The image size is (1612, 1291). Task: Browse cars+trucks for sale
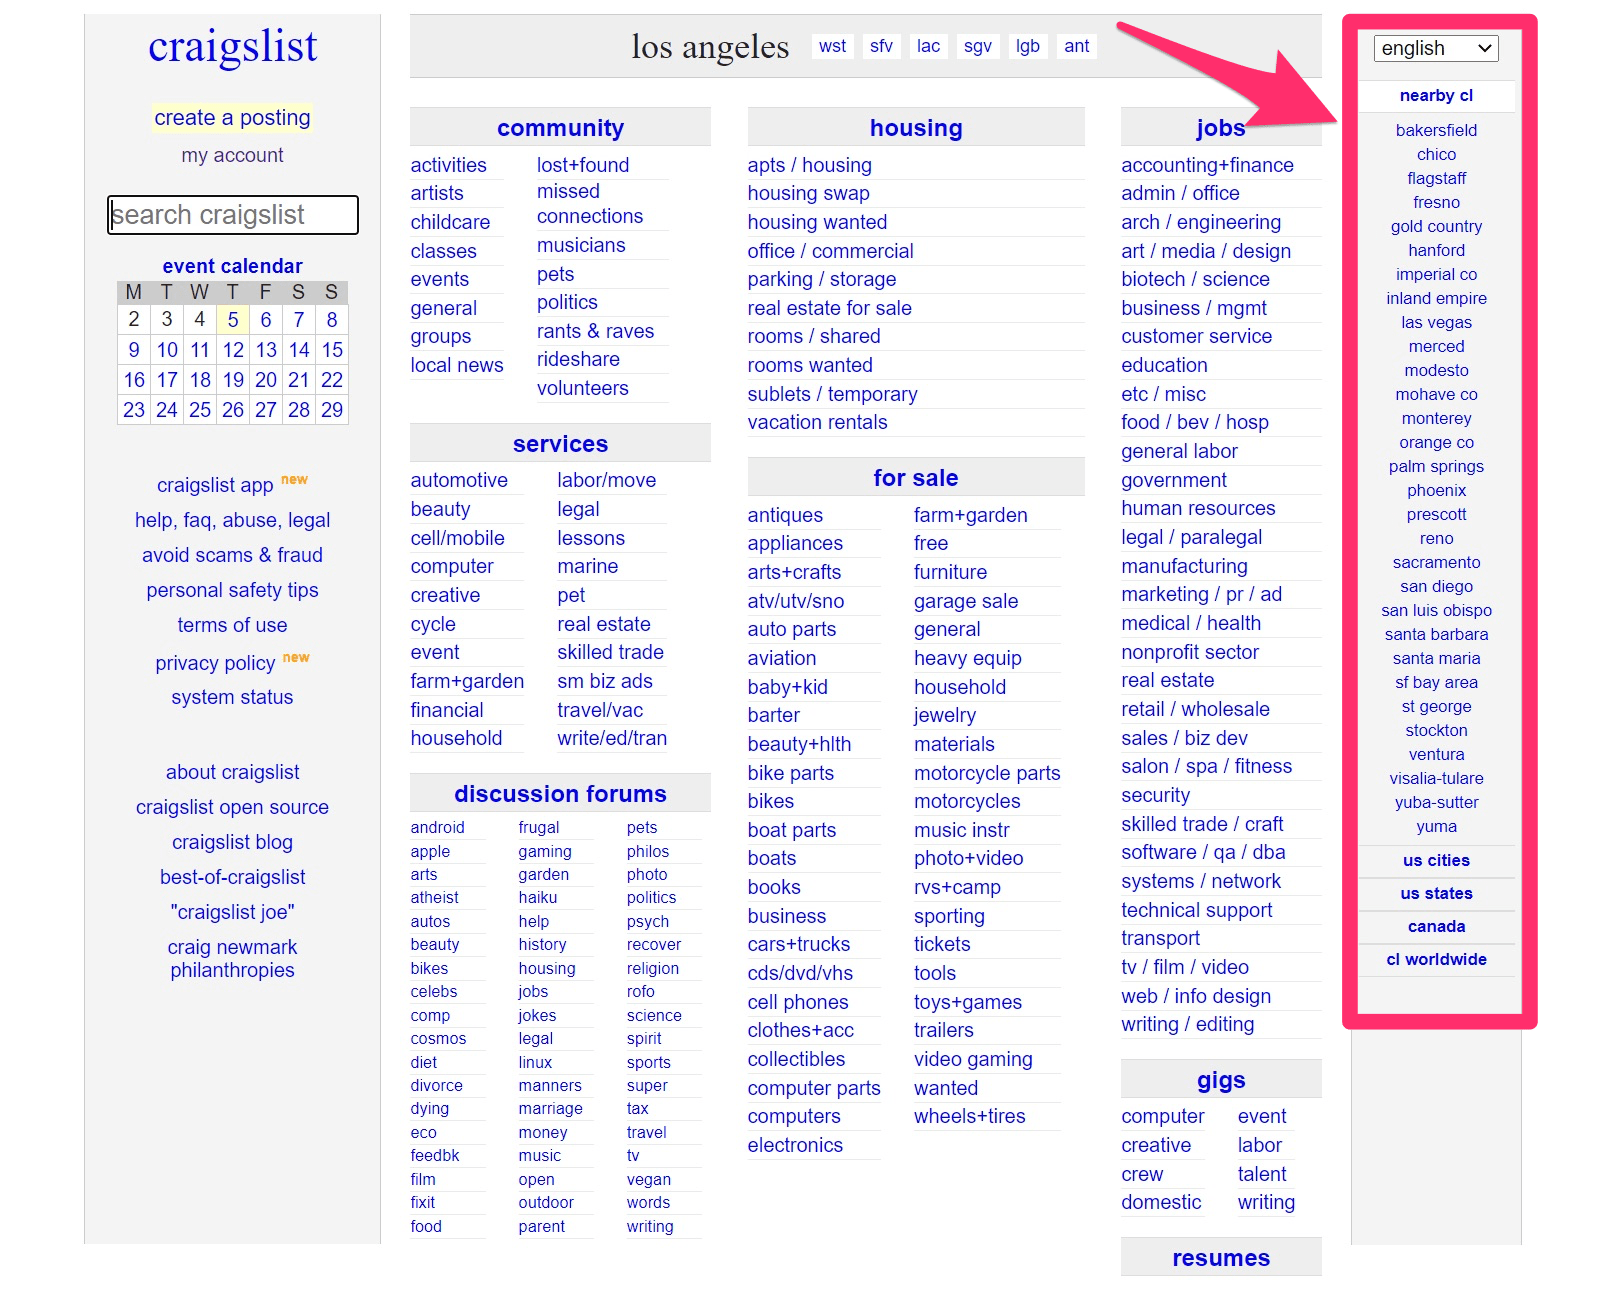[798, 944]
